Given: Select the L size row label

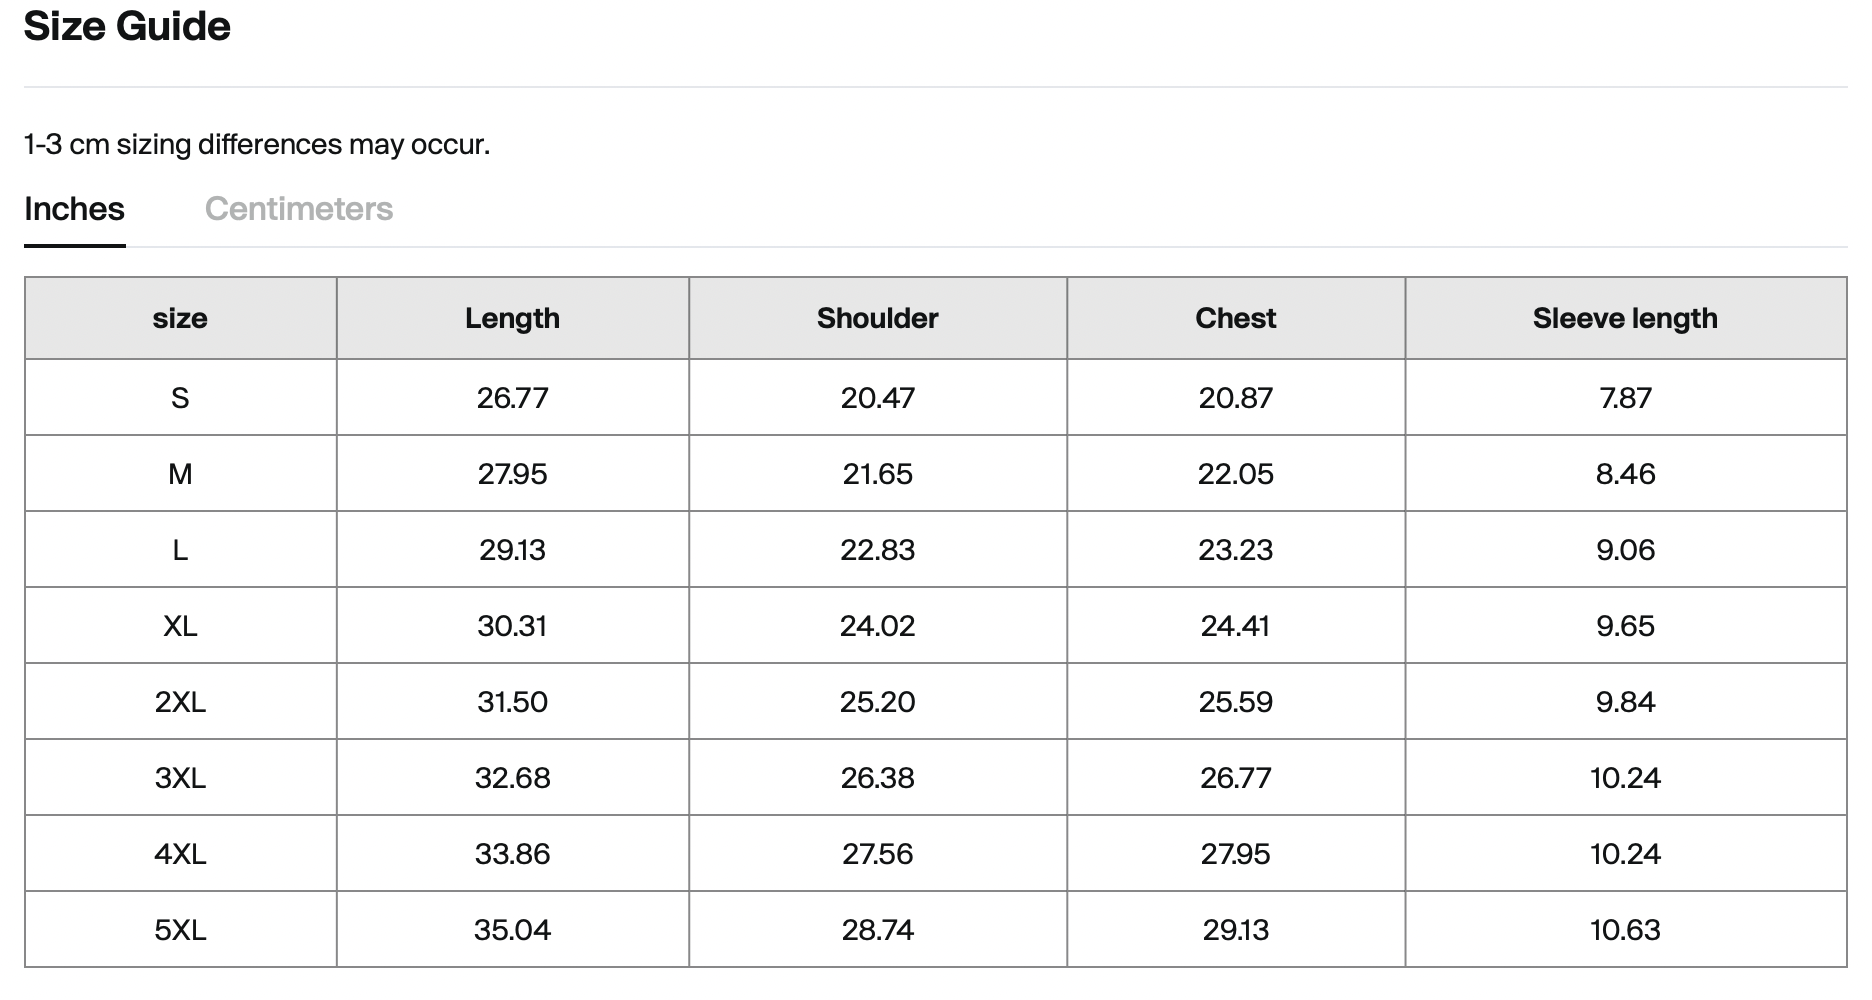Looking at the screenshot, I should tap(180, 550).
